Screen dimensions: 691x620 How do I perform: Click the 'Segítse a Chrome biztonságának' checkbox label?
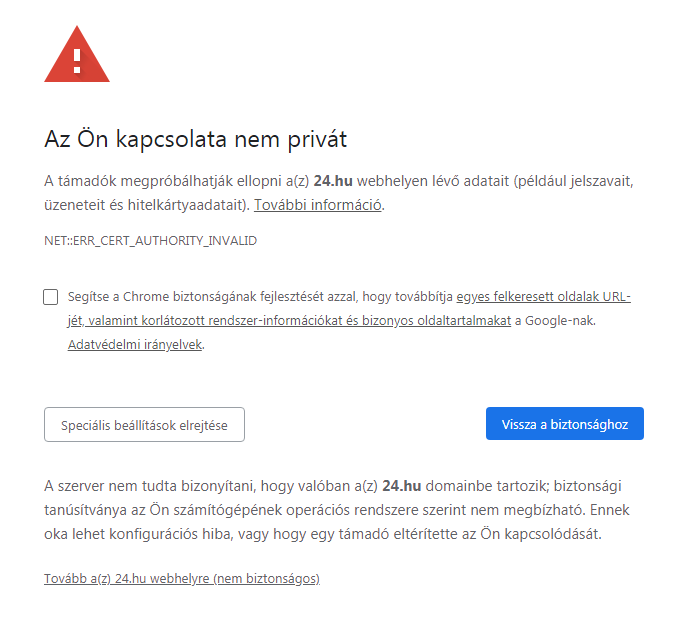(260, 297)
